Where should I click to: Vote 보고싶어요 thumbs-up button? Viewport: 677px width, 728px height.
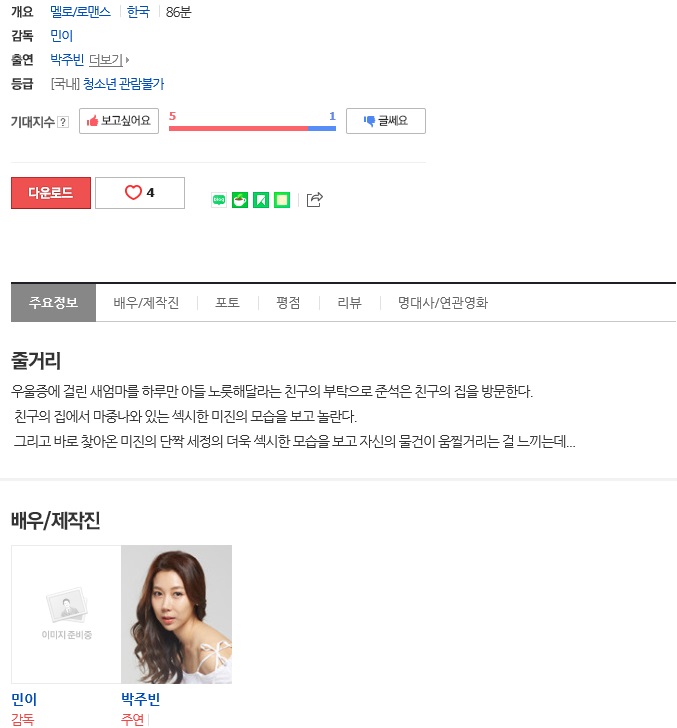[x=119, y=121]
